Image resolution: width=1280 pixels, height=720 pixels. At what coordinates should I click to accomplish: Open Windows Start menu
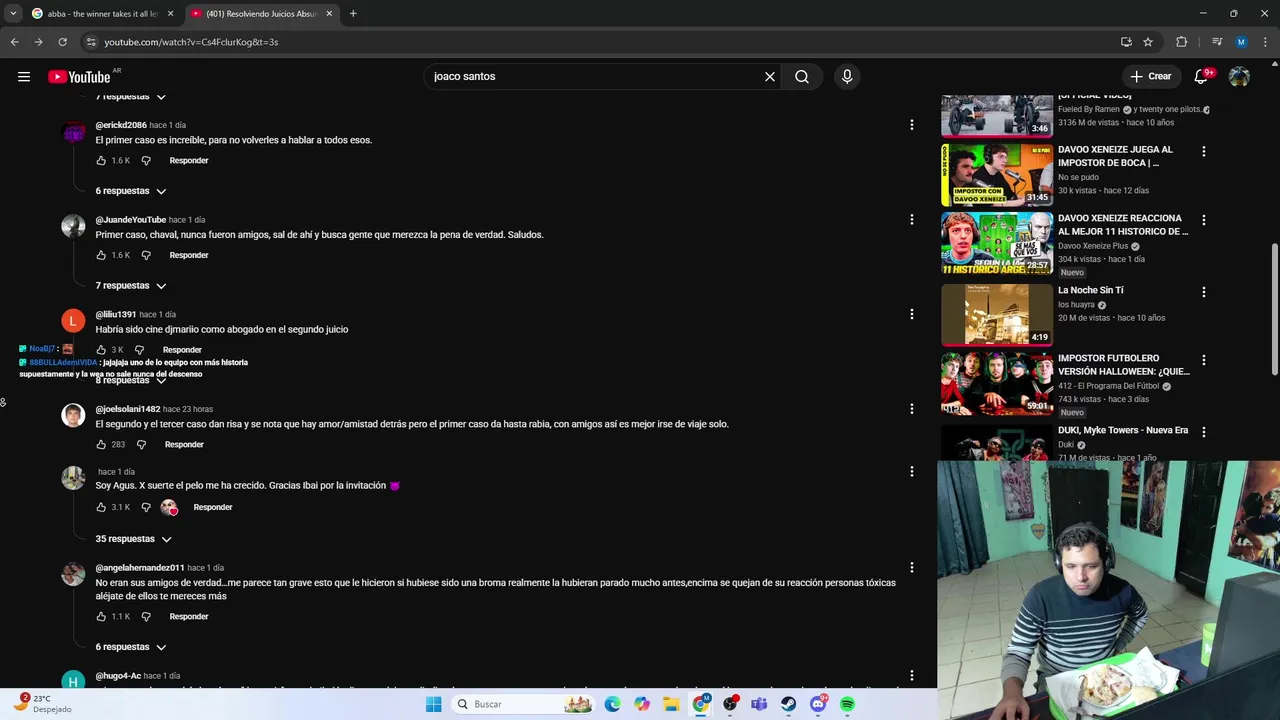coord(433,704)
